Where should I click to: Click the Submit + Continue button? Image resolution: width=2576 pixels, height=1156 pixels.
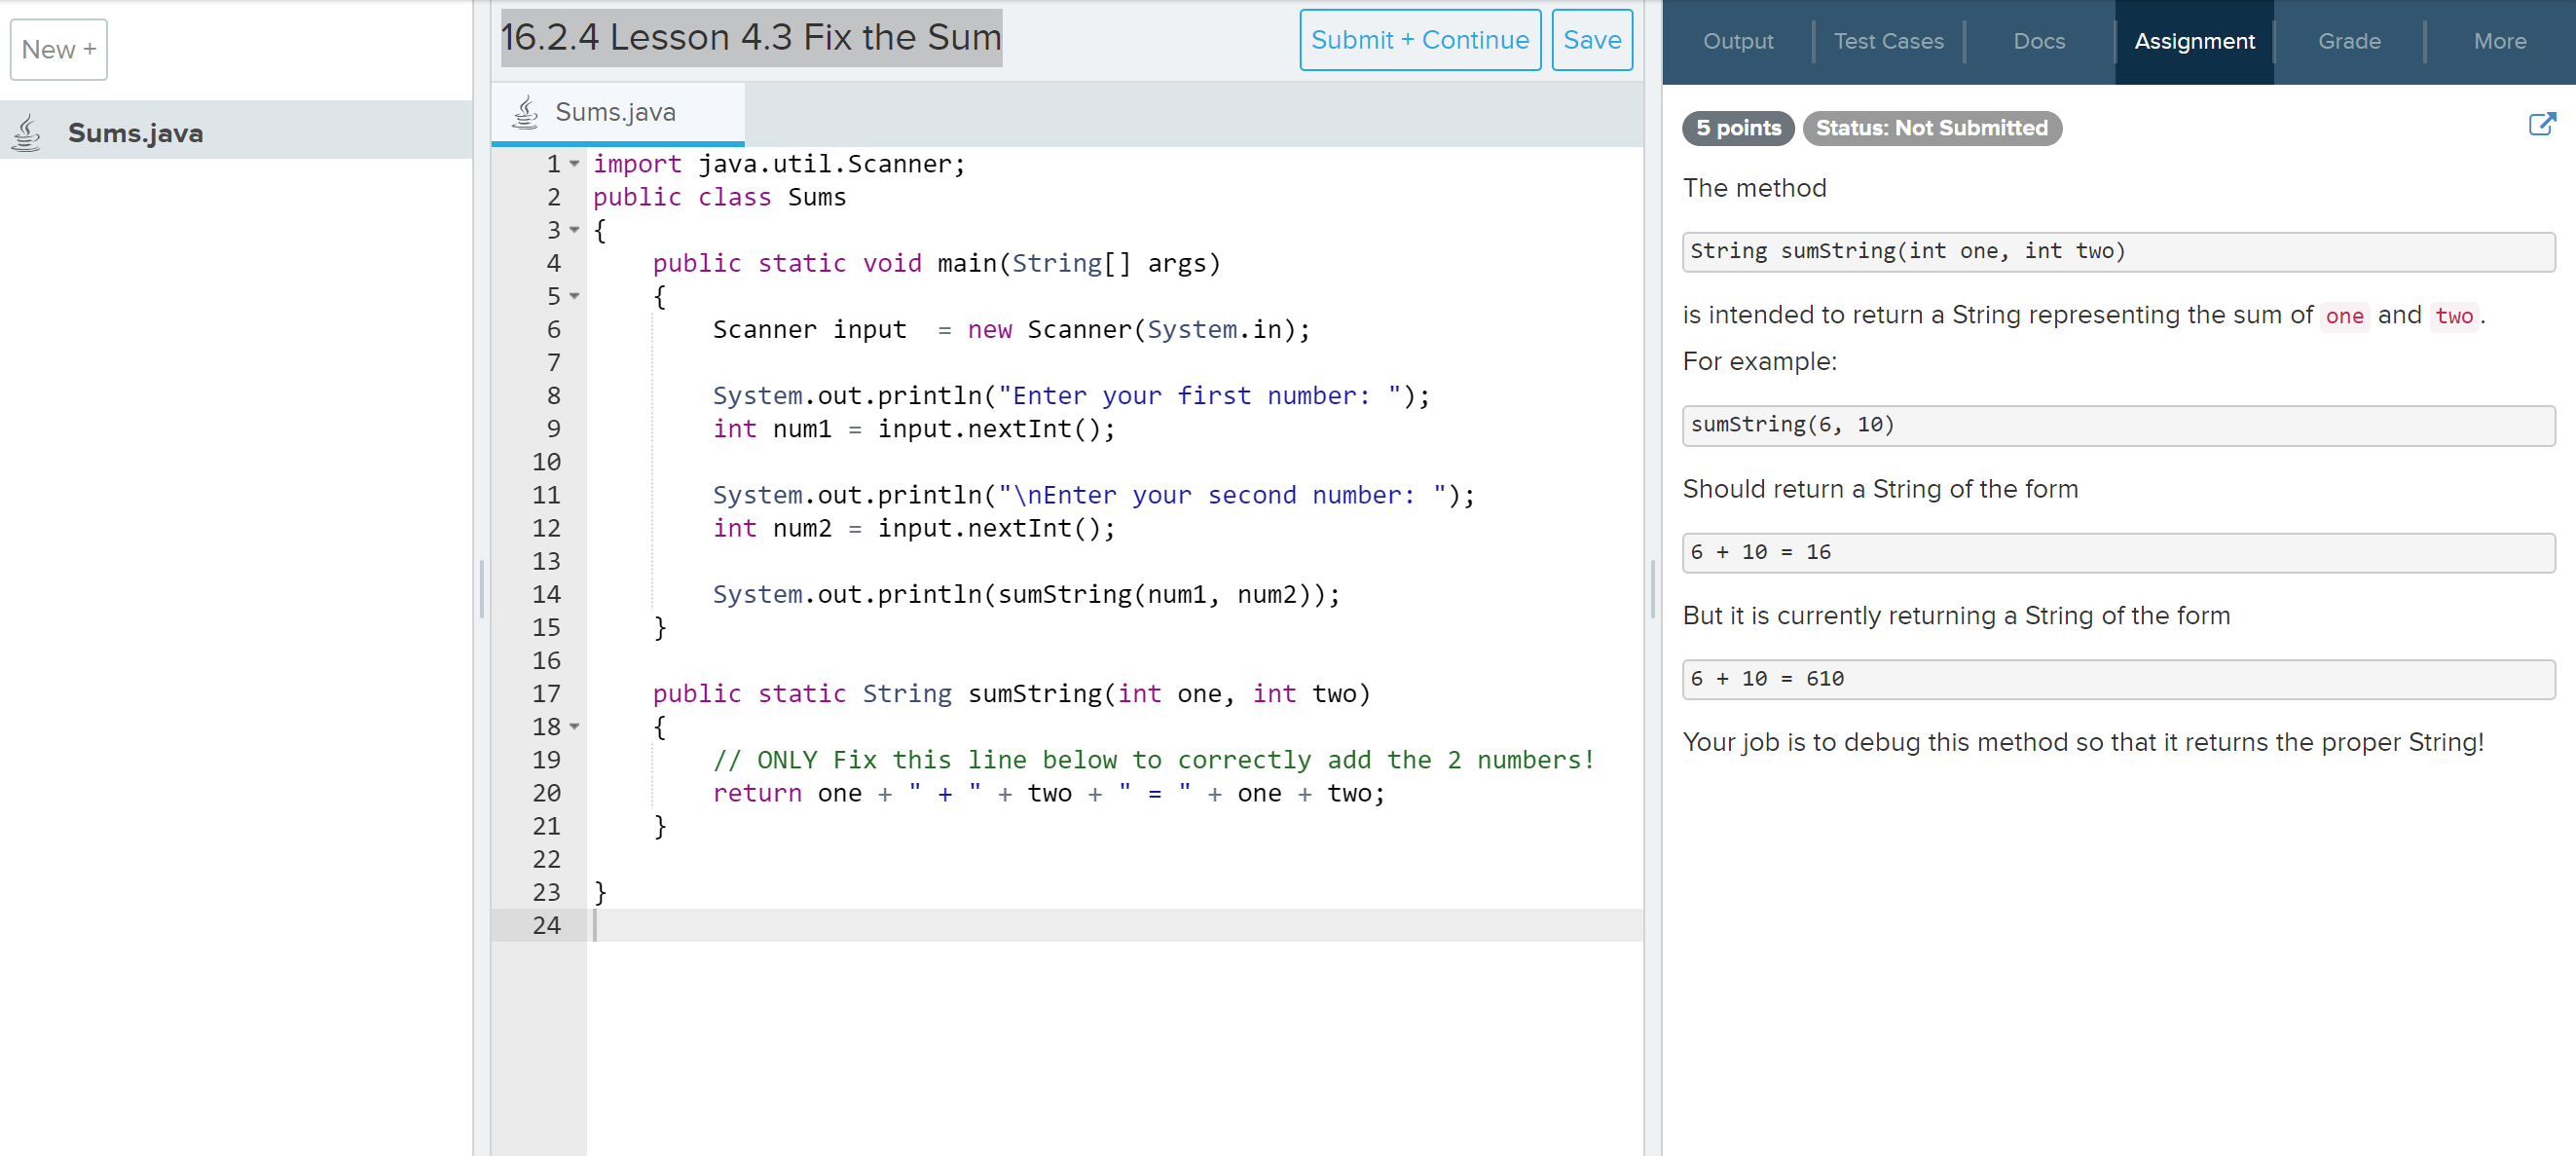coord(1417,40)
